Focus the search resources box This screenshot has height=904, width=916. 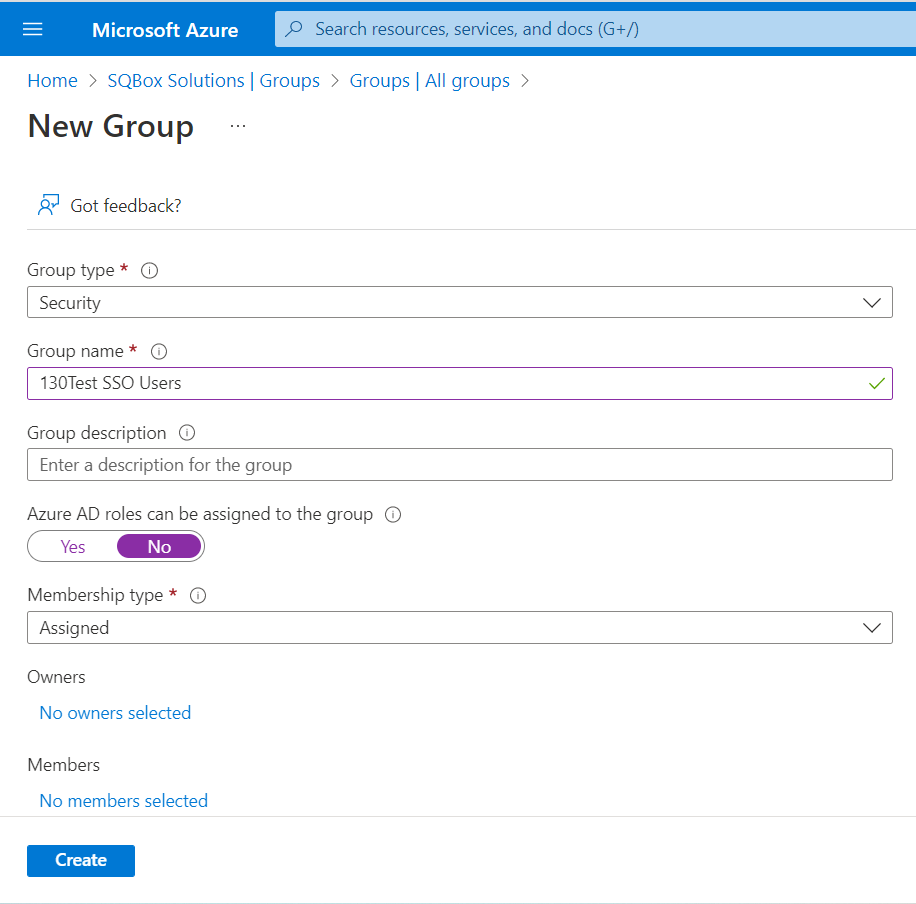(595, 29)
